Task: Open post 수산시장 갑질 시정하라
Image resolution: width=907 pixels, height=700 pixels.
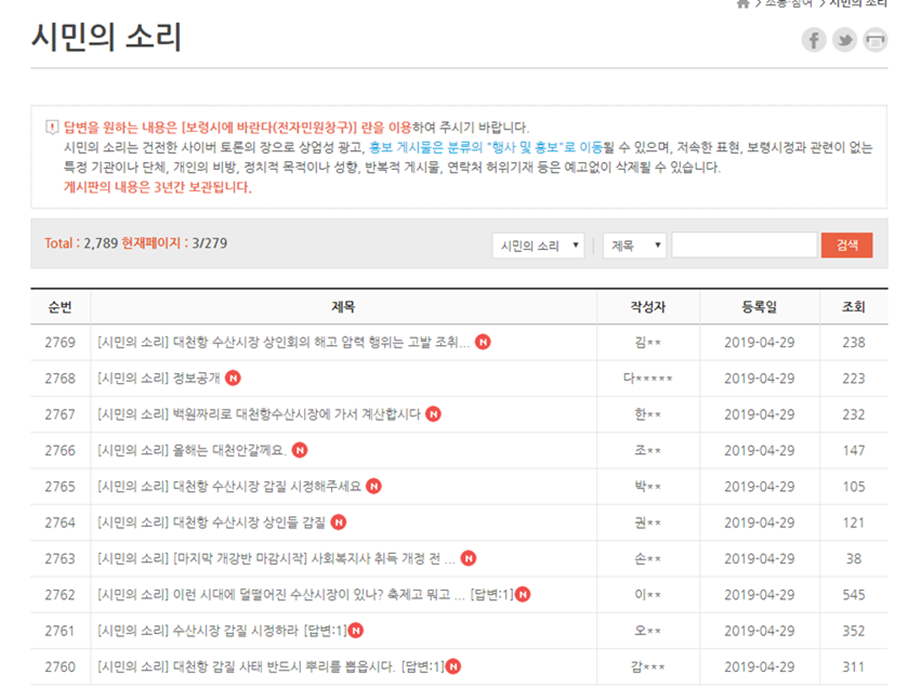Action: tap(222, 630)
